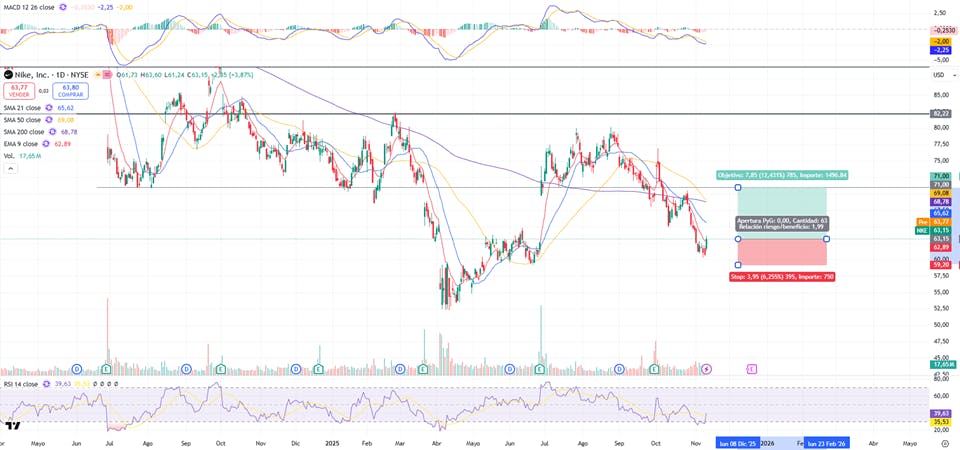Open the earnings E marker beneath April 2025 candles
Viewport: 960px width, 450px height.
tap(424, 369)
